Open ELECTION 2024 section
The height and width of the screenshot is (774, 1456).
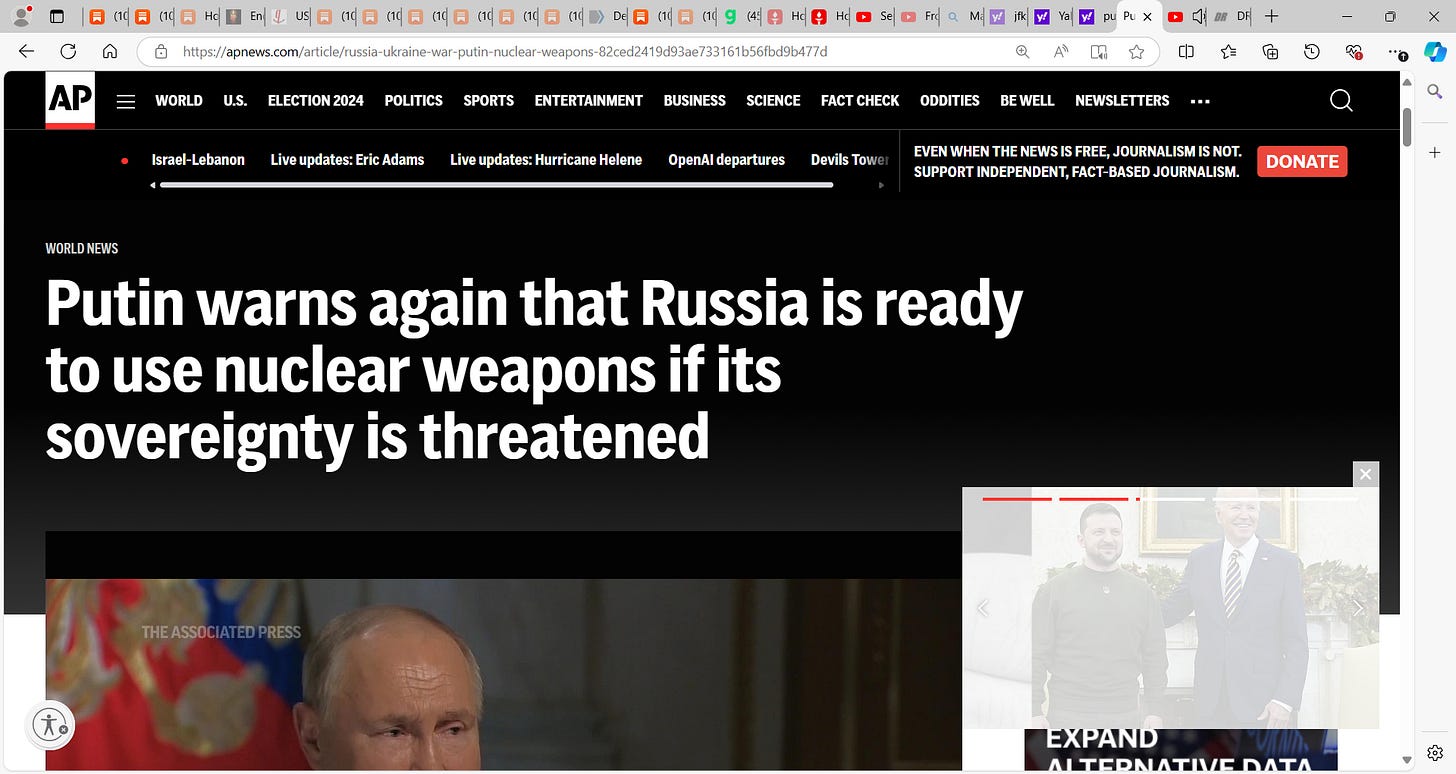point(316,101)
